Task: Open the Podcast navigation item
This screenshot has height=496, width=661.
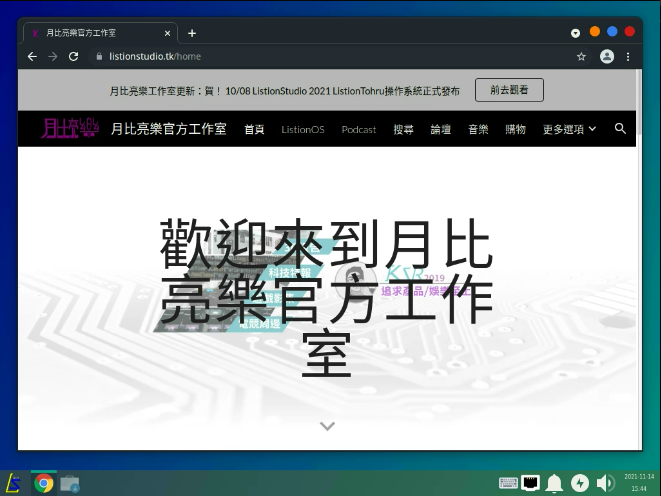Action: (359, 129)
